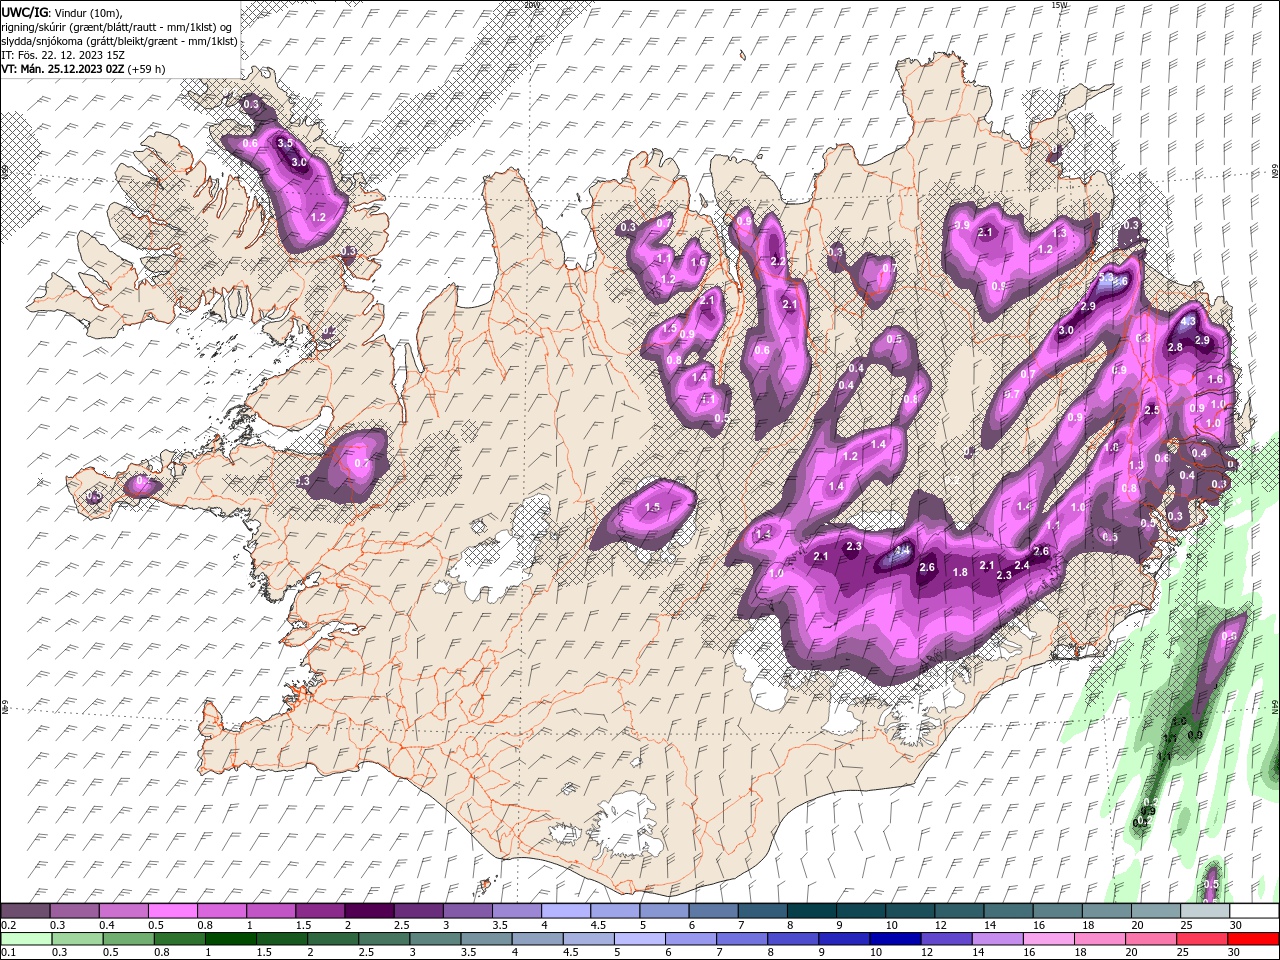The image size is (1280, 960).
Task: Click the 4.3 snowfall value on the map
Action: pos(1189,322)
